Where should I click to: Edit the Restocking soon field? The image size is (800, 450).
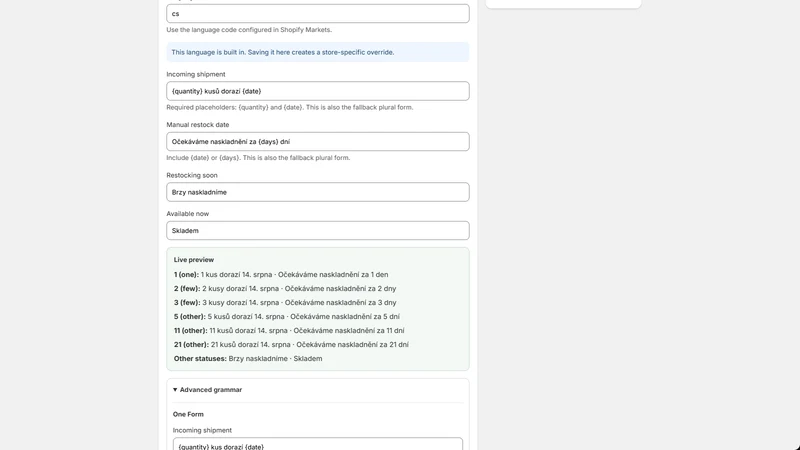click(317, 192)
